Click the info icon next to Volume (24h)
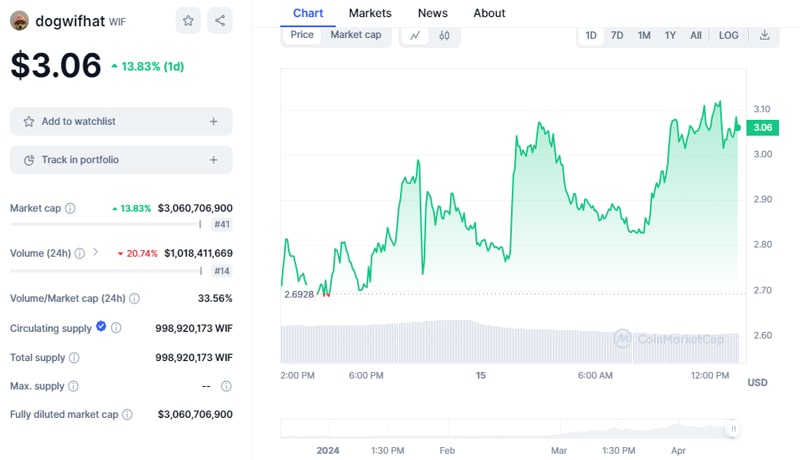Viewport: 800px width, 460px height. point(80,253)
